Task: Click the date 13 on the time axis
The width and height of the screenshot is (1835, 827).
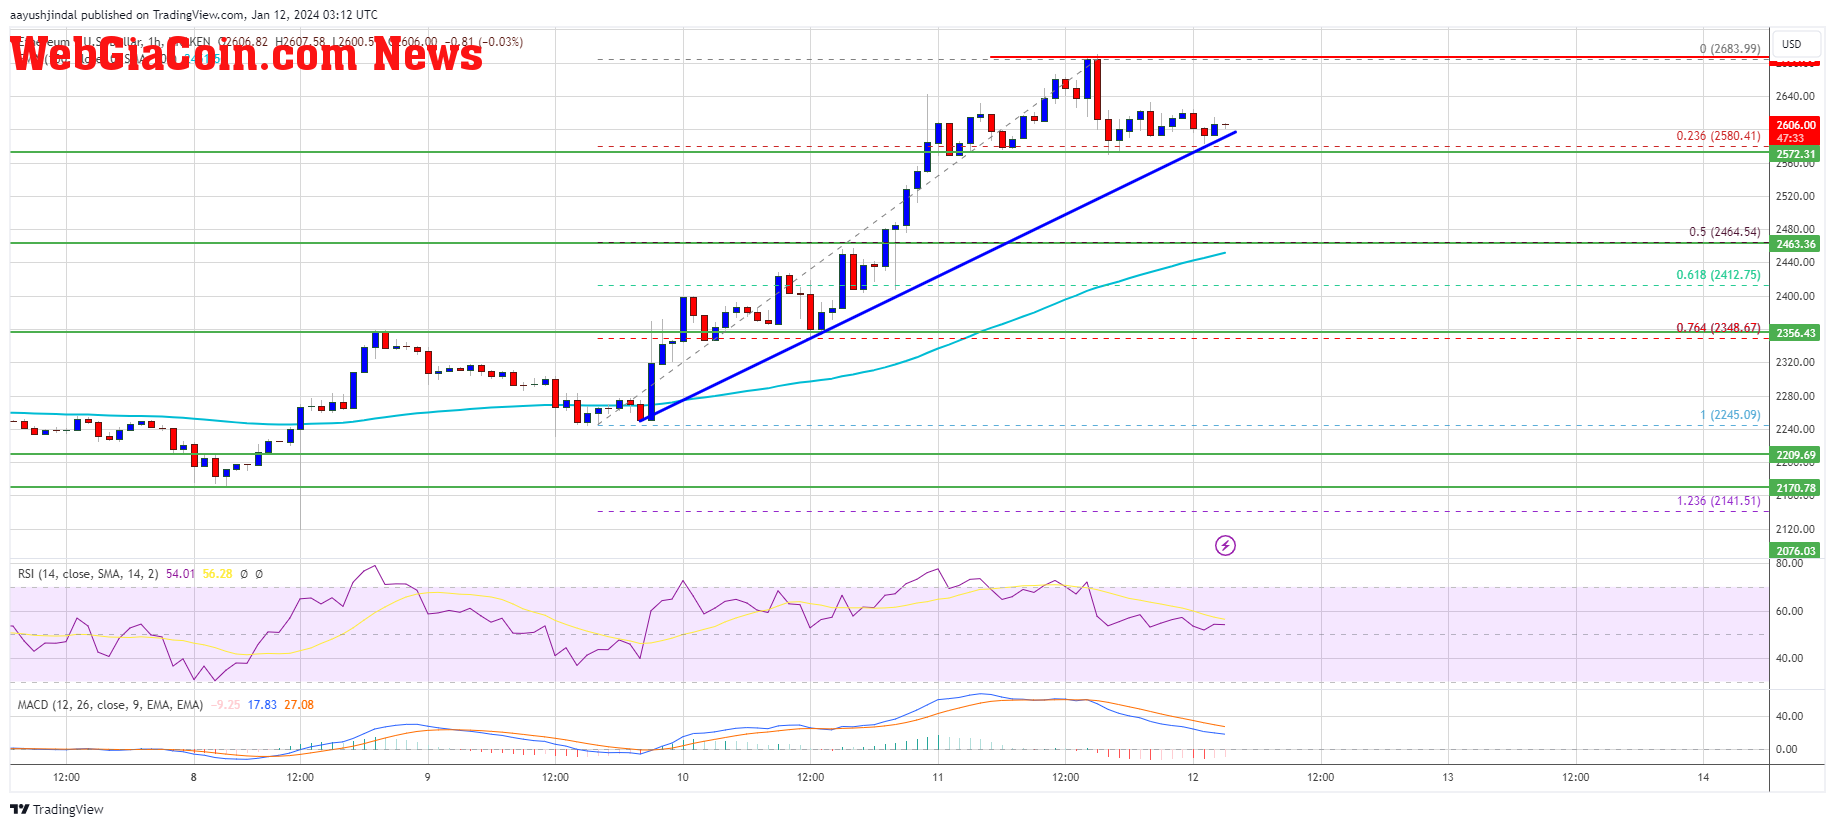Action: pyautogui.click(x=1448, y=777)
